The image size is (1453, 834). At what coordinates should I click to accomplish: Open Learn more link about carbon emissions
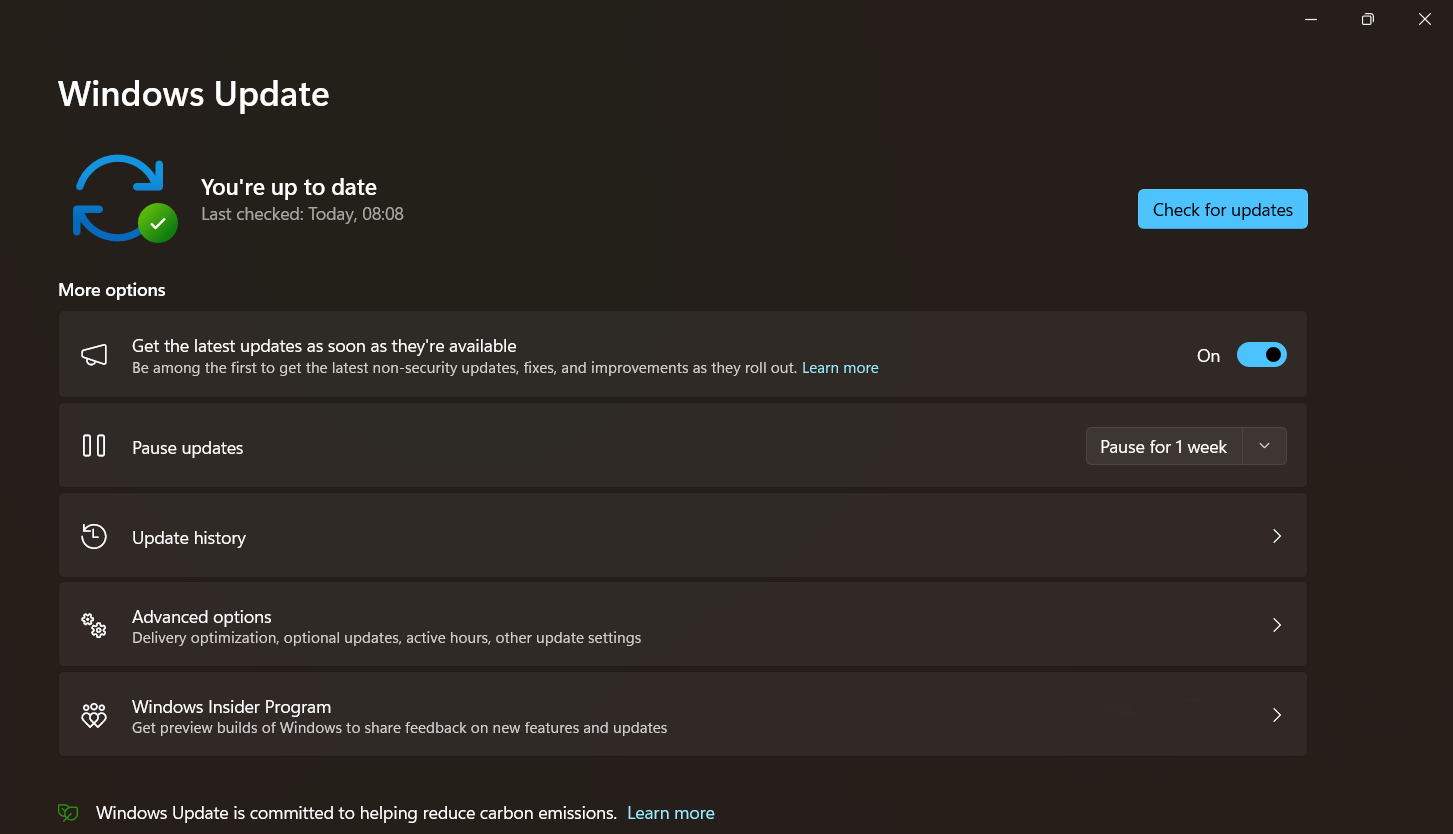tap(671, 813)
